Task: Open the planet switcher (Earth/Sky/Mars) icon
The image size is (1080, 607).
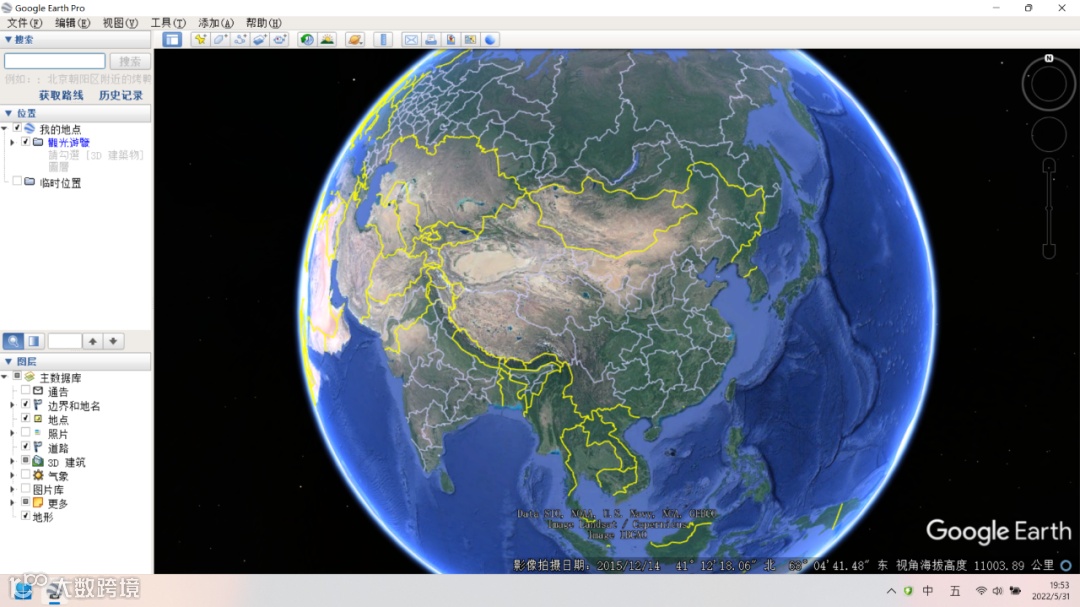Action: click(355, 40)
